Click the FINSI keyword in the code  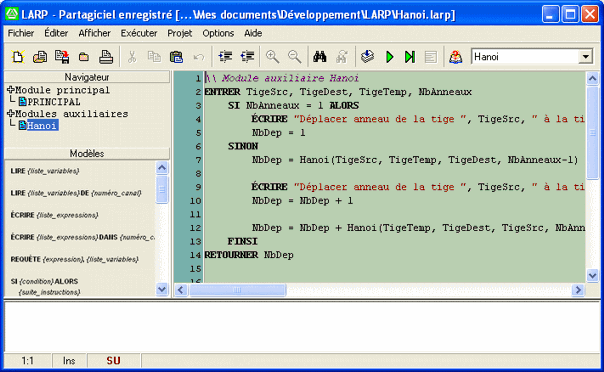tap(242, 241)
